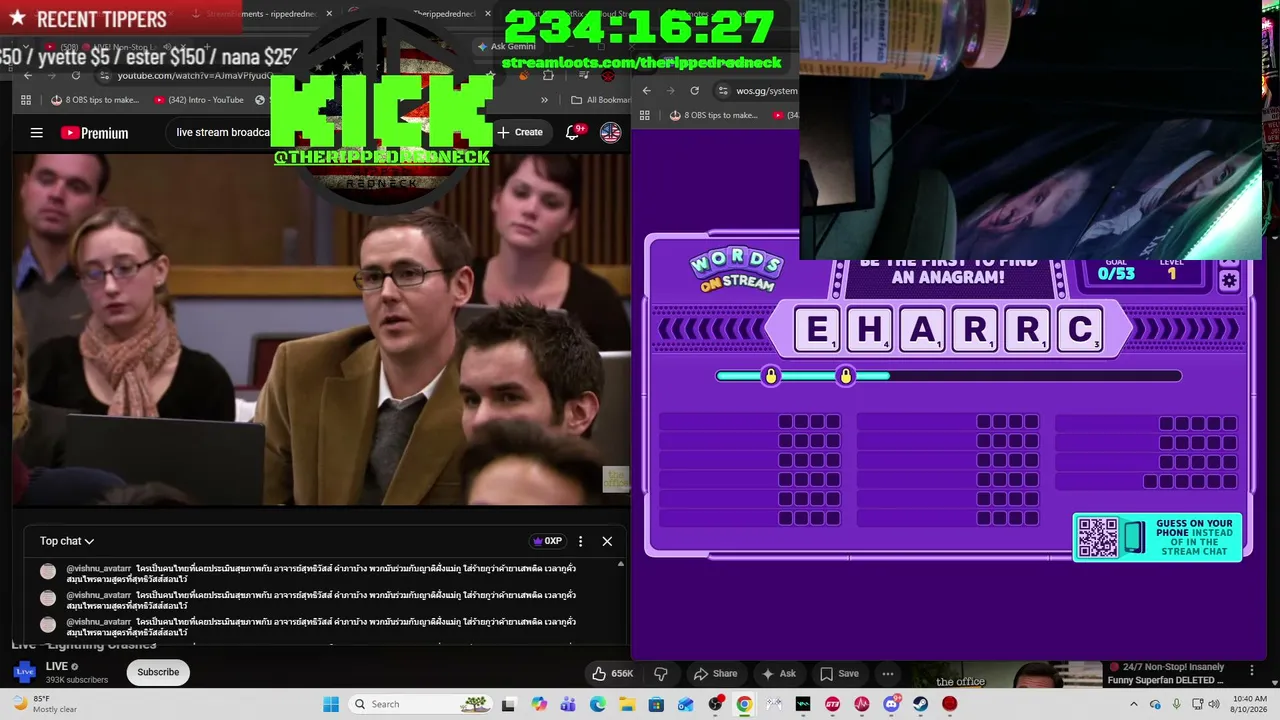Like the video with 656K likes
This screenshot has width=1280, height=720.
(x=613, y=673)
